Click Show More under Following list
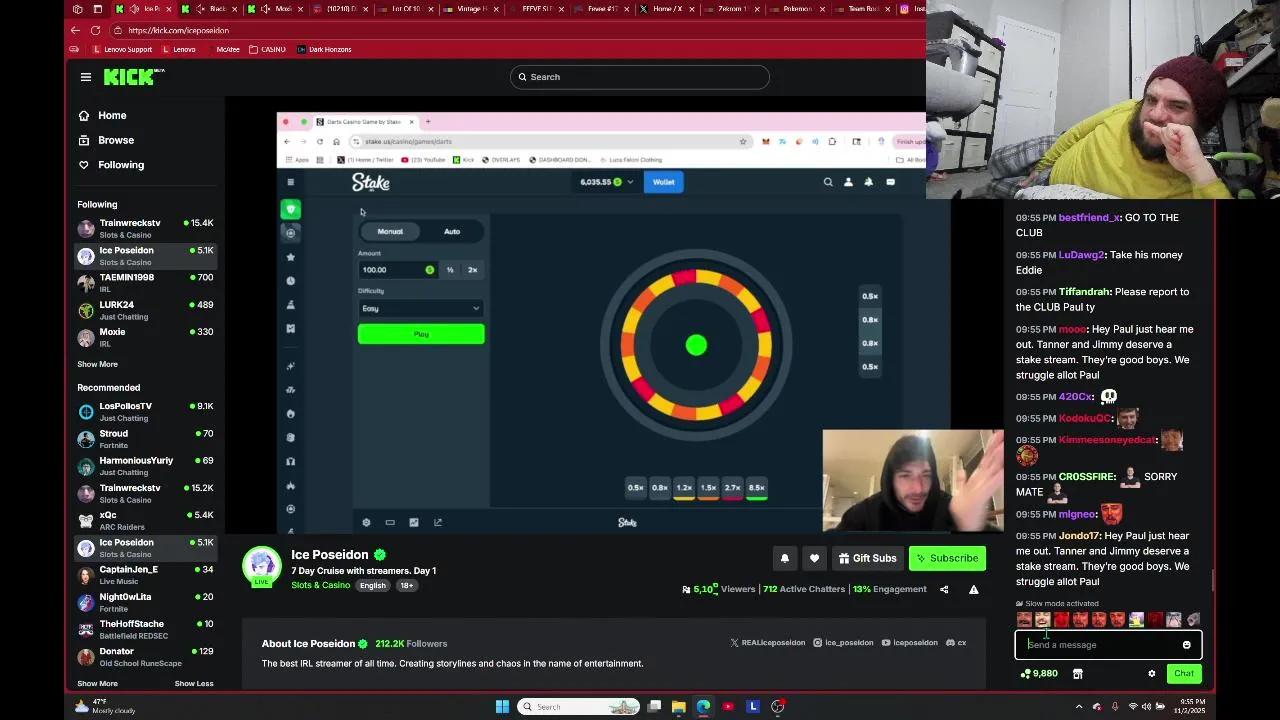The width and height of the screenshot is (1280, 720). (97, 364)
